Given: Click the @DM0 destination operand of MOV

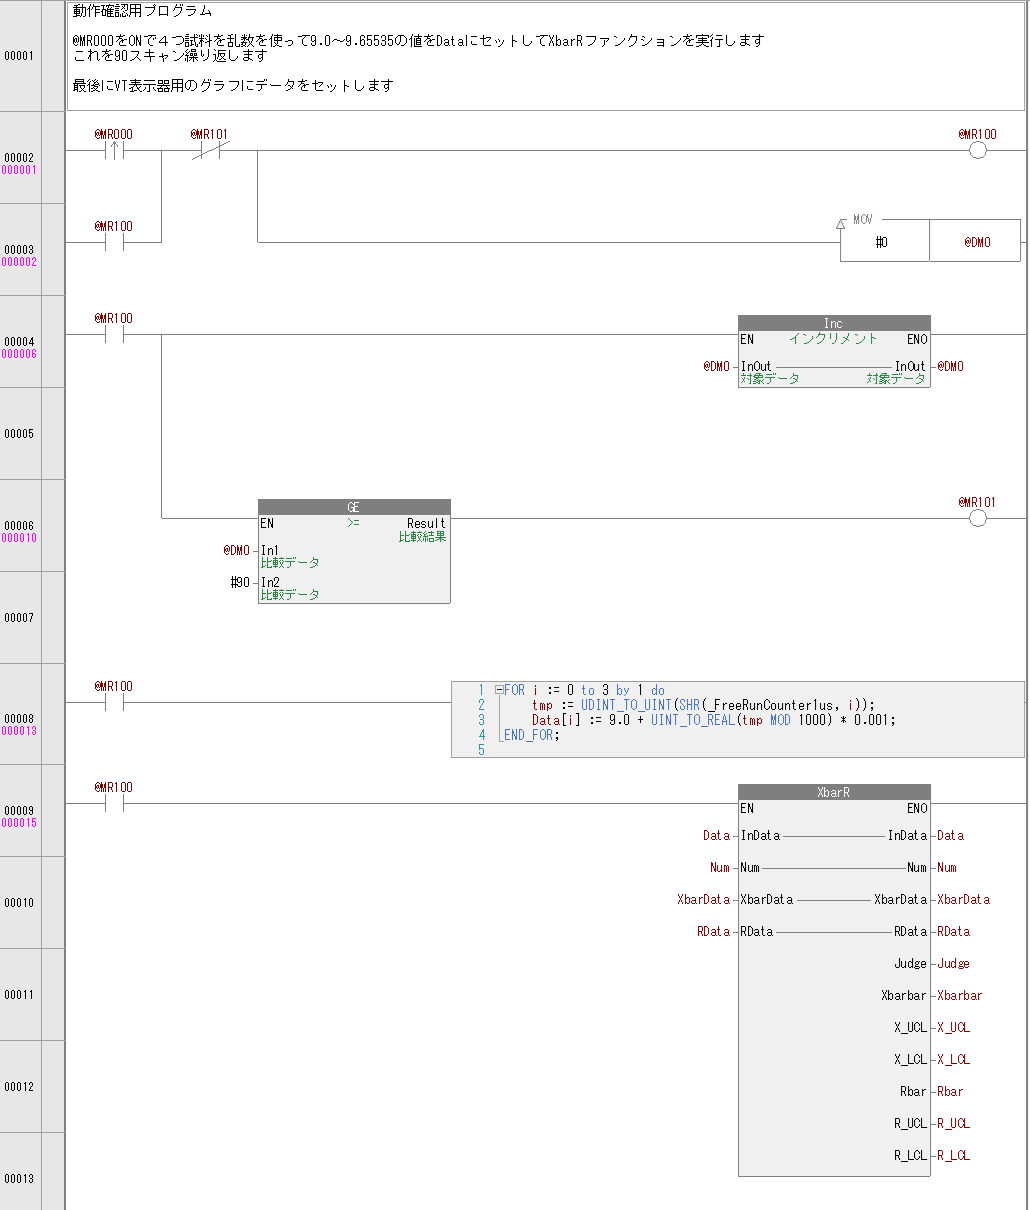Looking at the screenshot, I should pos(976,242).
